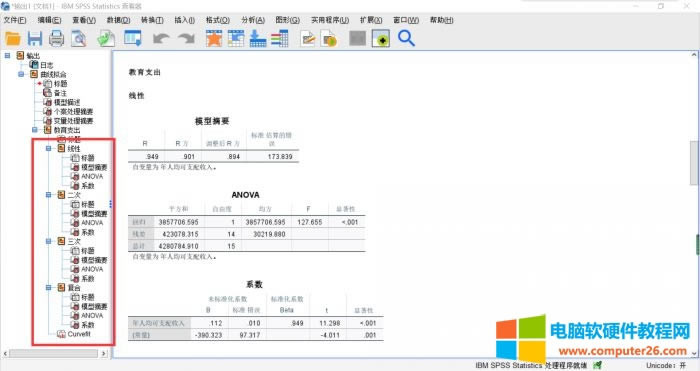Click the Open folder toolbar icon
The height and width of the screenshot is (371, 700).
(13, 38)
